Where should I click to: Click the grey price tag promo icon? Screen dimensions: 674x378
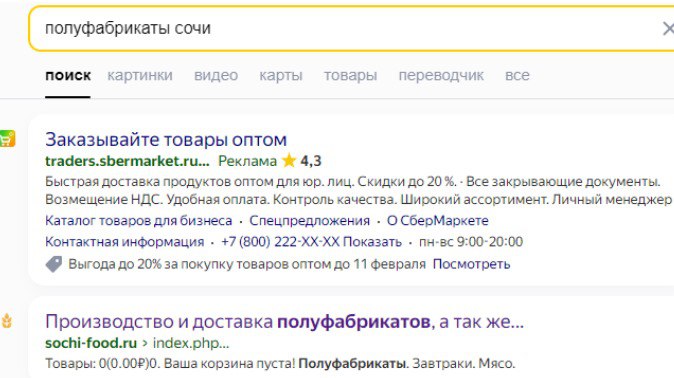pos(54,264)
